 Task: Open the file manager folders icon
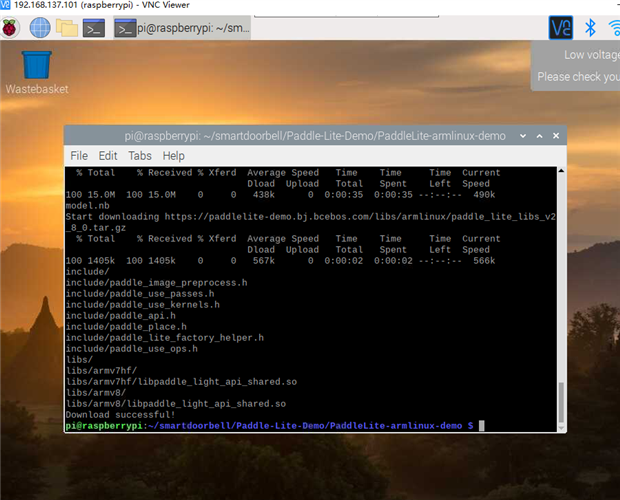coord(67,28)
